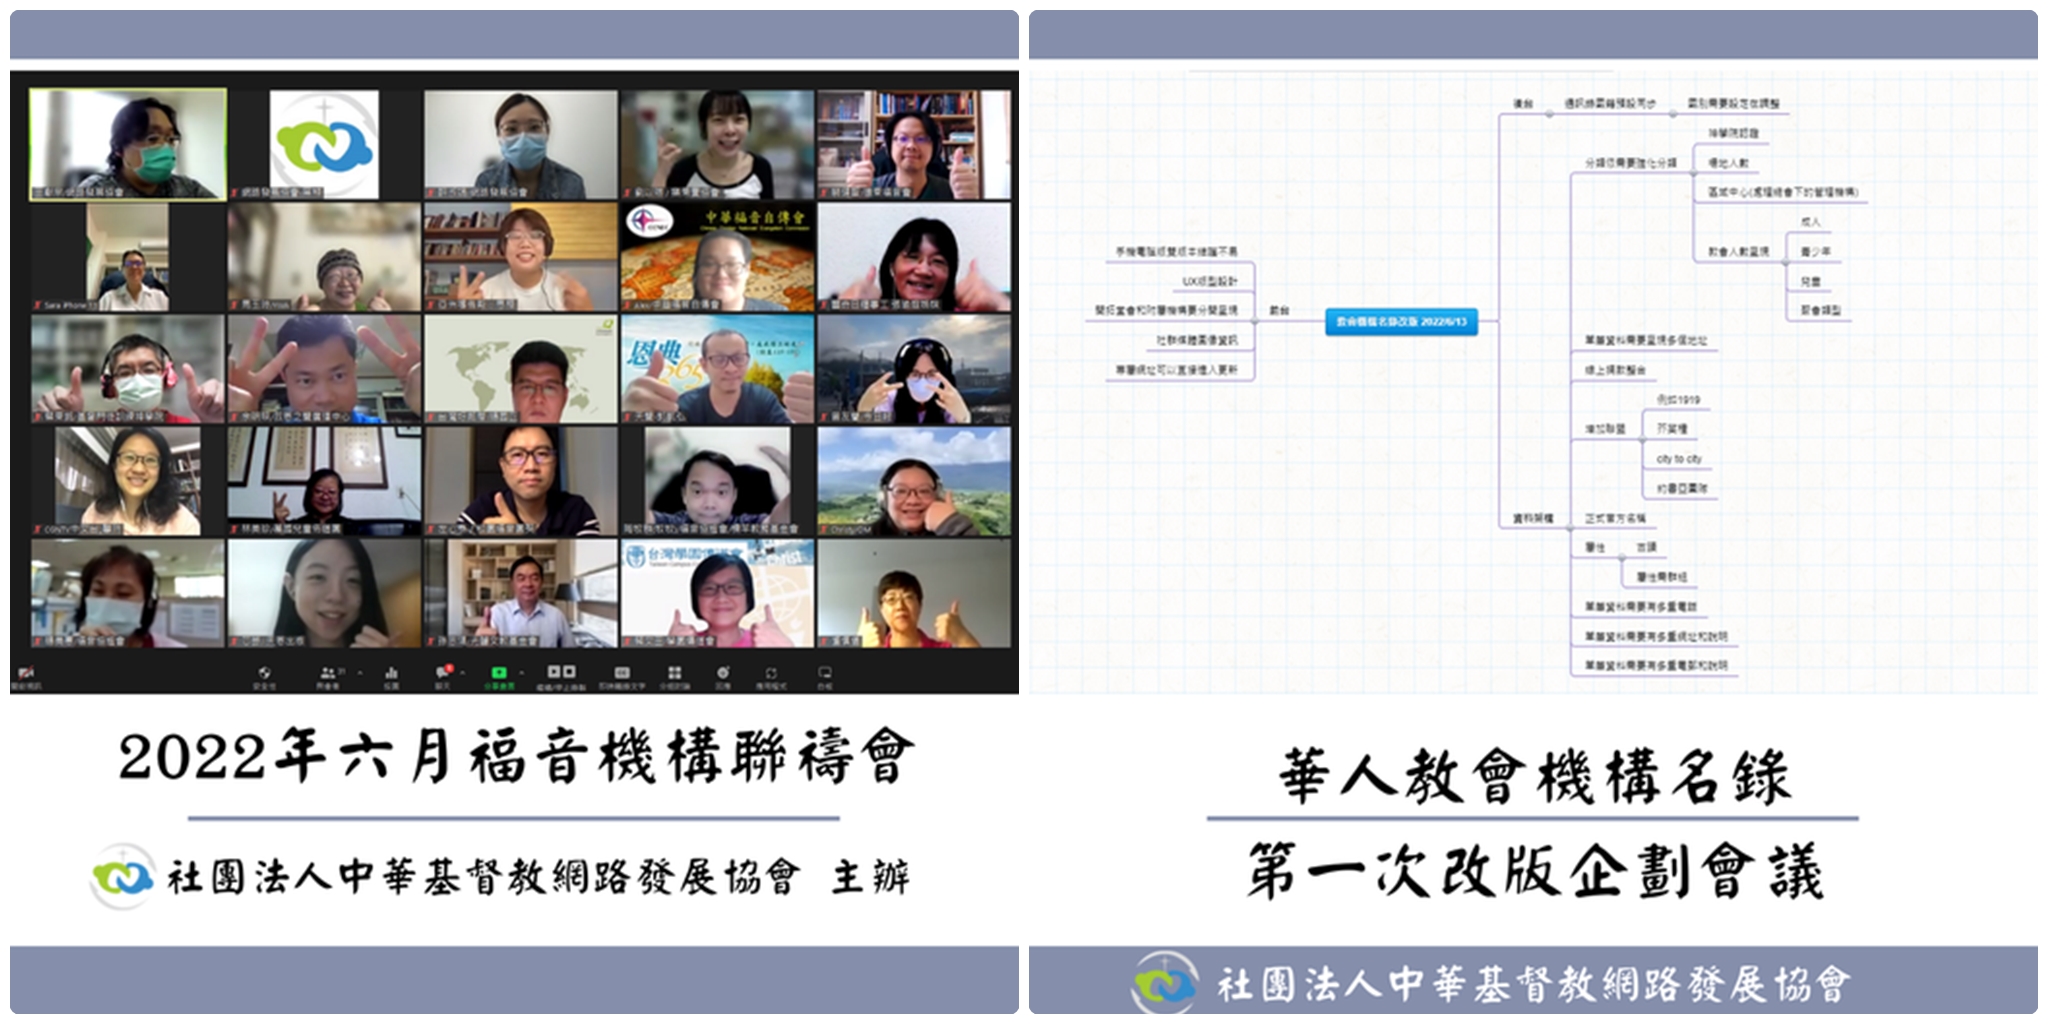Open the Whiteboard icon in meeting toolbar
The height and width of the screenshot is (1024, 2048).
pyautogui.click(x=824, y=673)
